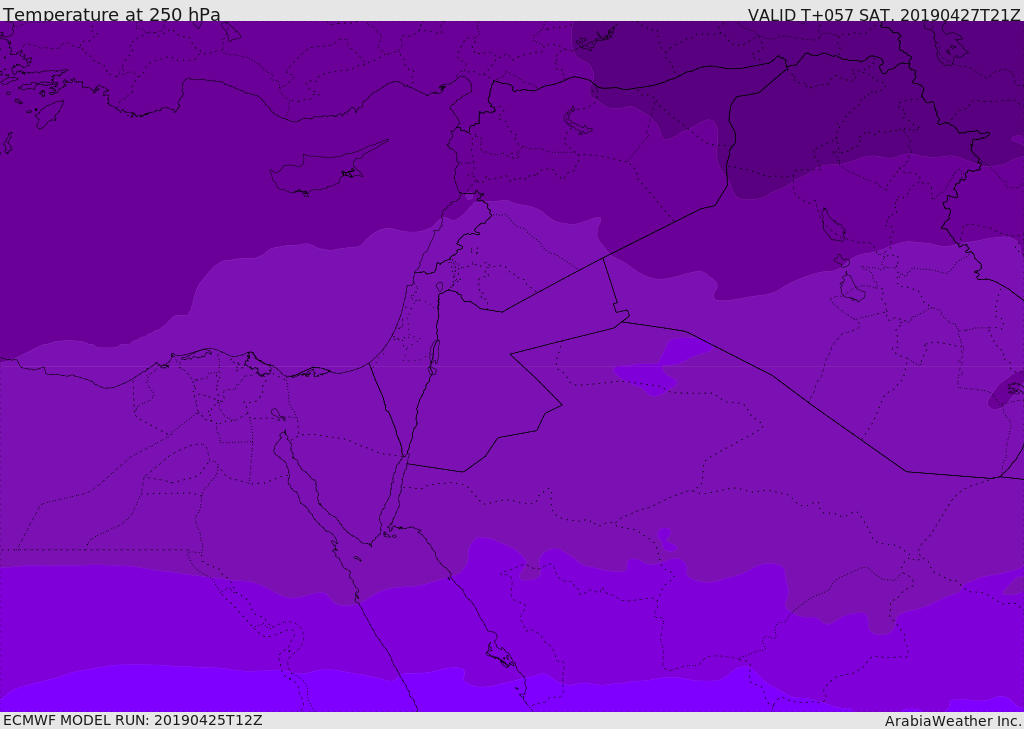Click the 'ECMWF MODEL RUN: 20190425T12Z' text
The width and height of the screenshot is (1024, 729).
pos(133,720)
